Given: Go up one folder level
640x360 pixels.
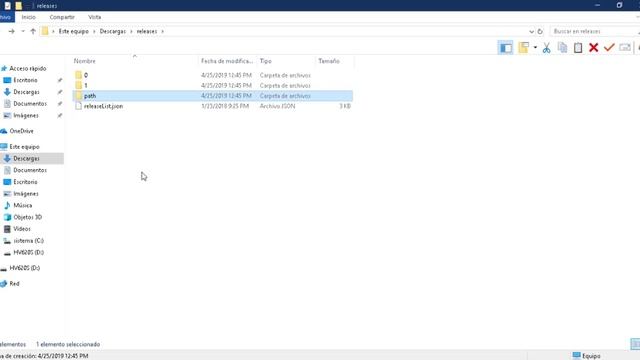Looking at the screenshot, I should point(33,31).
